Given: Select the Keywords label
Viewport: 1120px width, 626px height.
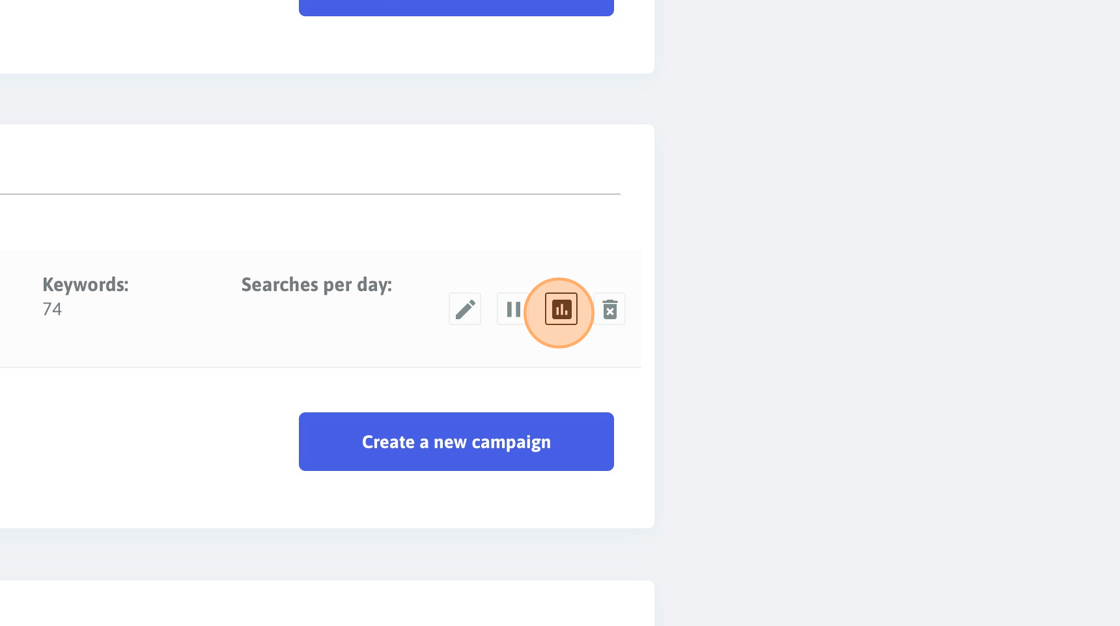Looking at the screenshot, I should pos(85,284).
